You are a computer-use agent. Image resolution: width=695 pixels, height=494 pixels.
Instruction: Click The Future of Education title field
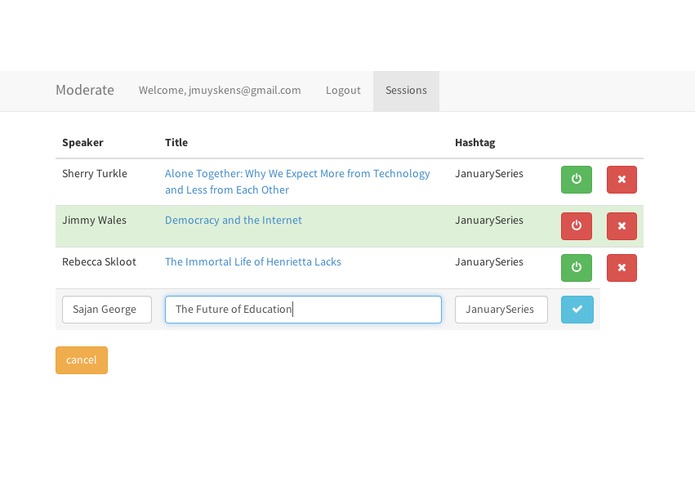click(303, 309)
